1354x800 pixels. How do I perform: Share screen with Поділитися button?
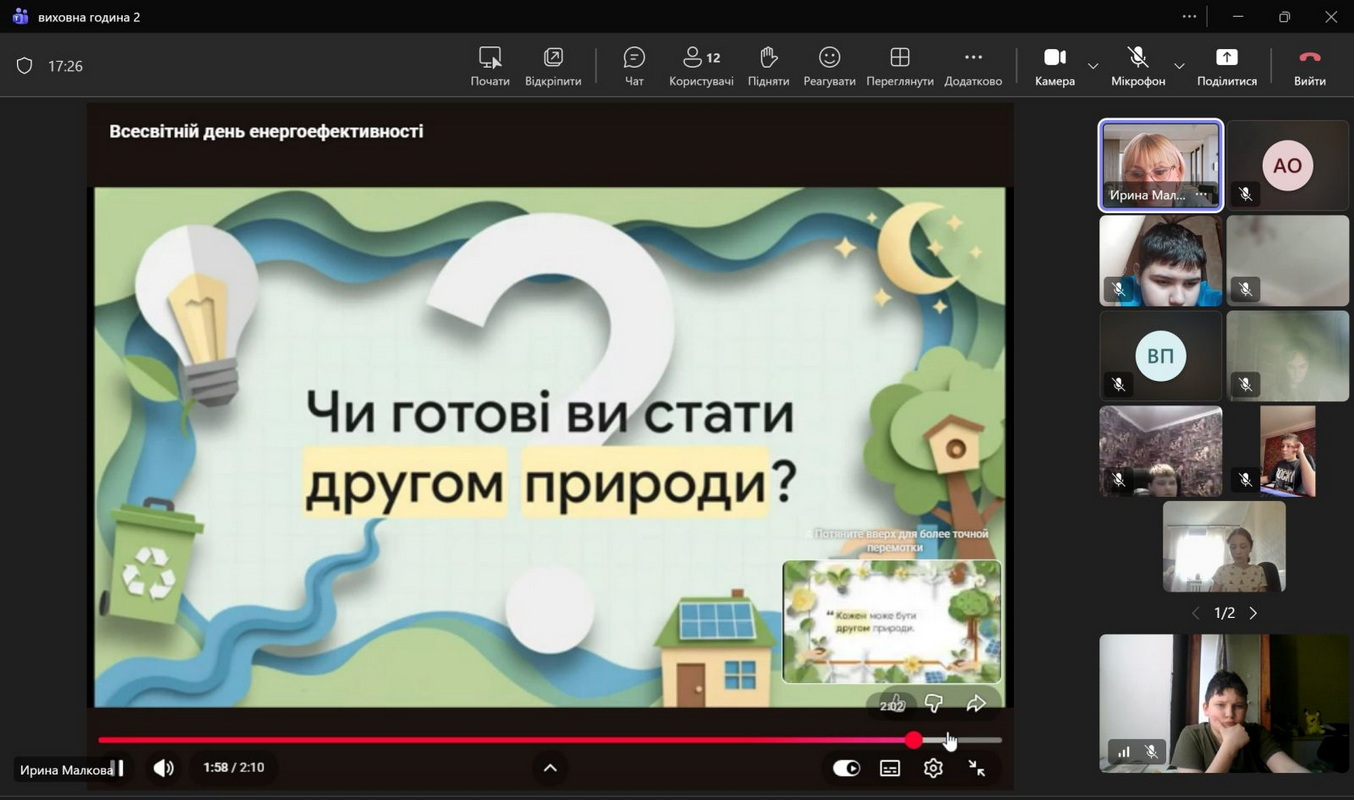(1226, 66)
